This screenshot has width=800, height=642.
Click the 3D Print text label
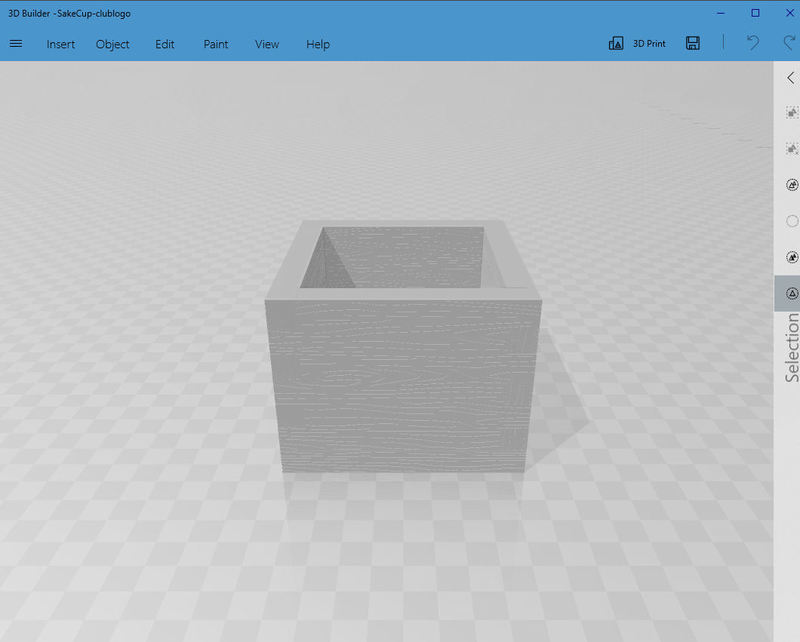pos(649,44)
